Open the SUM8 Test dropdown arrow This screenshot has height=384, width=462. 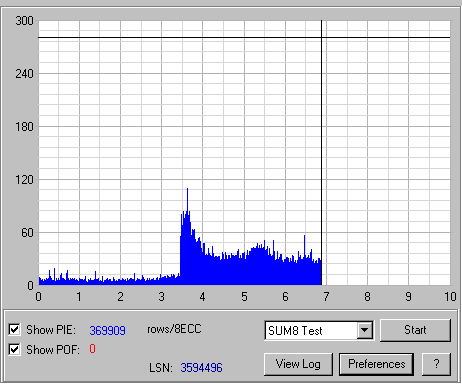pyautogui.click(x=365, y=330)
